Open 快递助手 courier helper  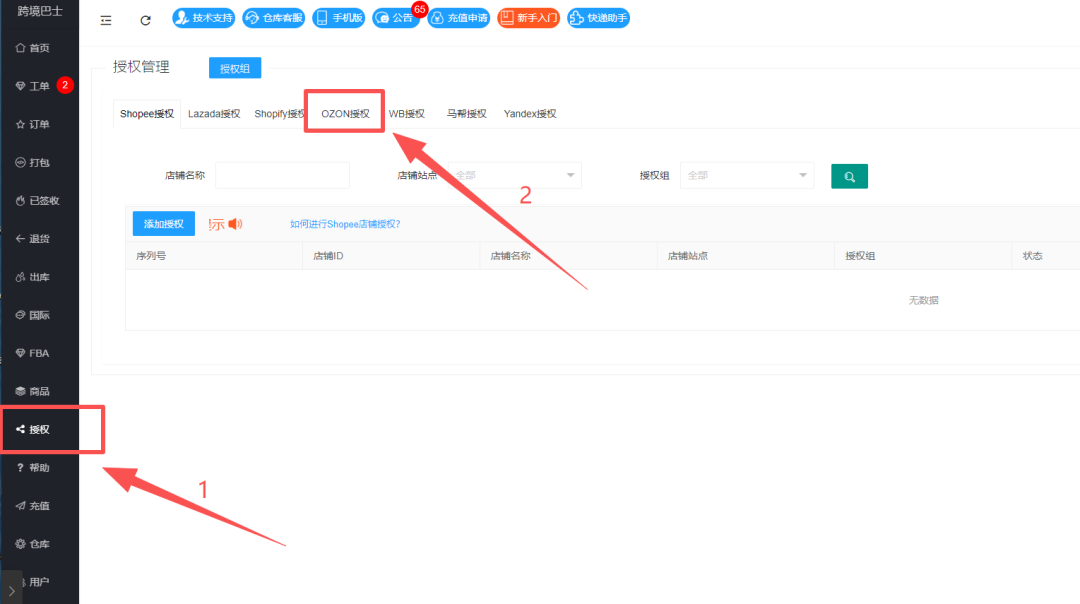pyautogui.click(x=599, y=18)
